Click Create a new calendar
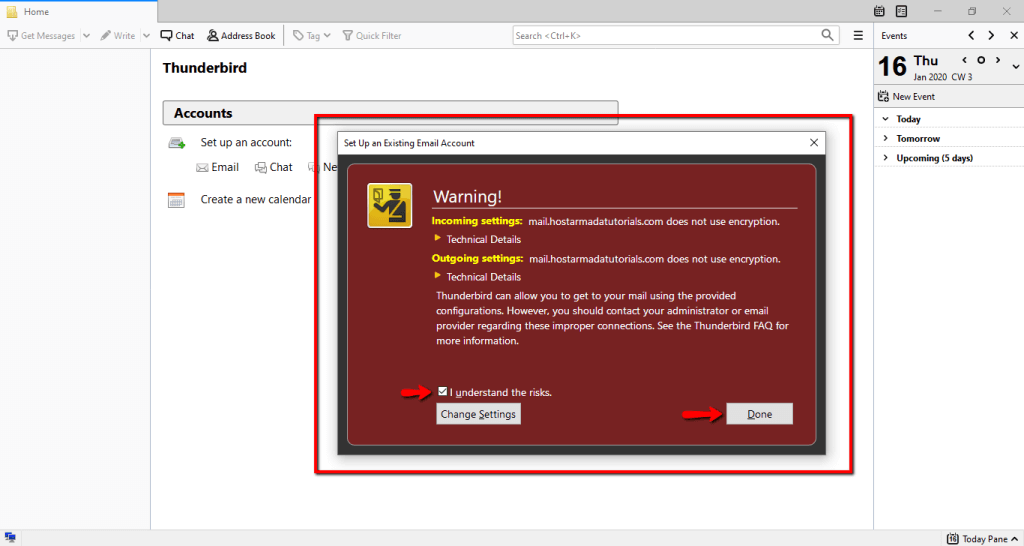This screenshot has width=1024, height=546. click(256, 199)
